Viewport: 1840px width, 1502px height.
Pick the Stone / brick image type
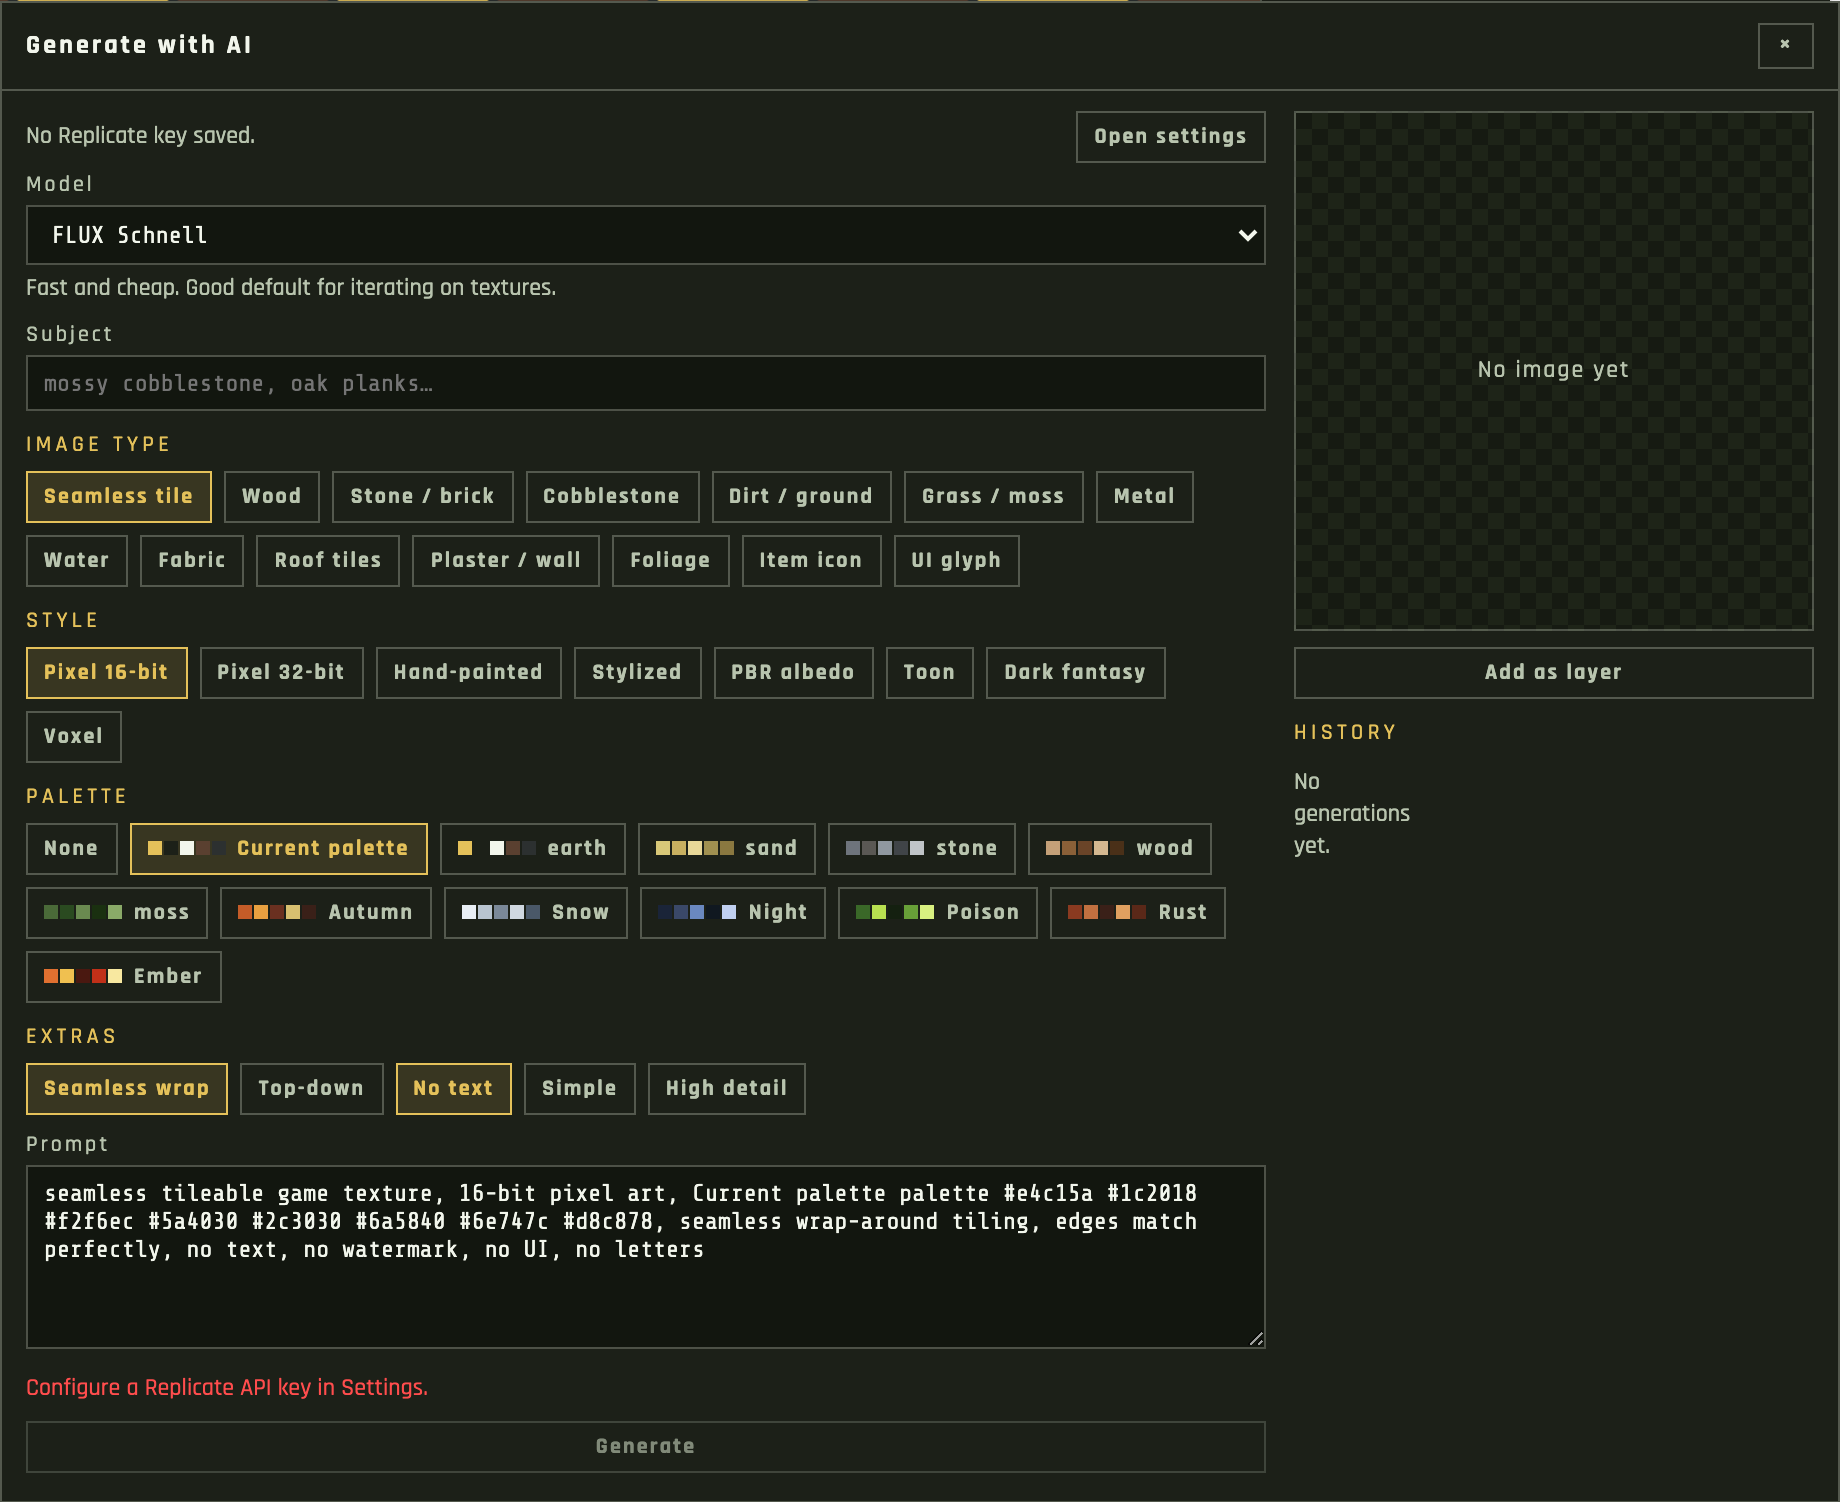(x=422, y=496)
